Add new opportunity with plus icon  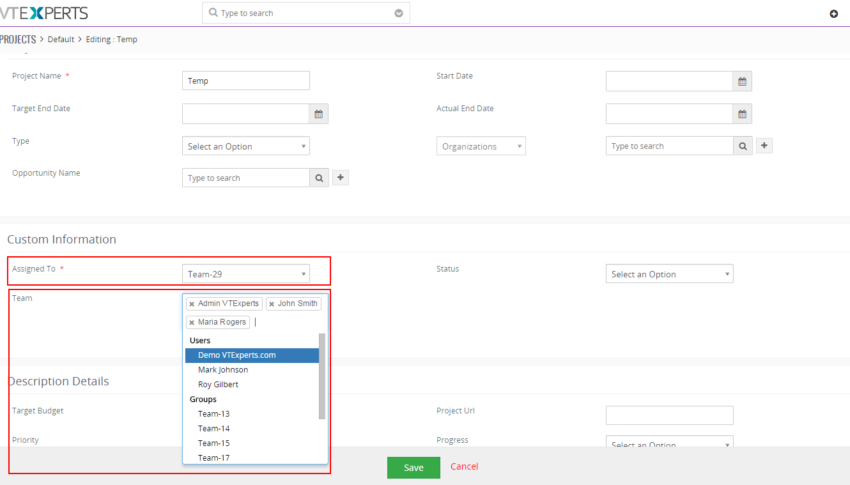[340, 177]
